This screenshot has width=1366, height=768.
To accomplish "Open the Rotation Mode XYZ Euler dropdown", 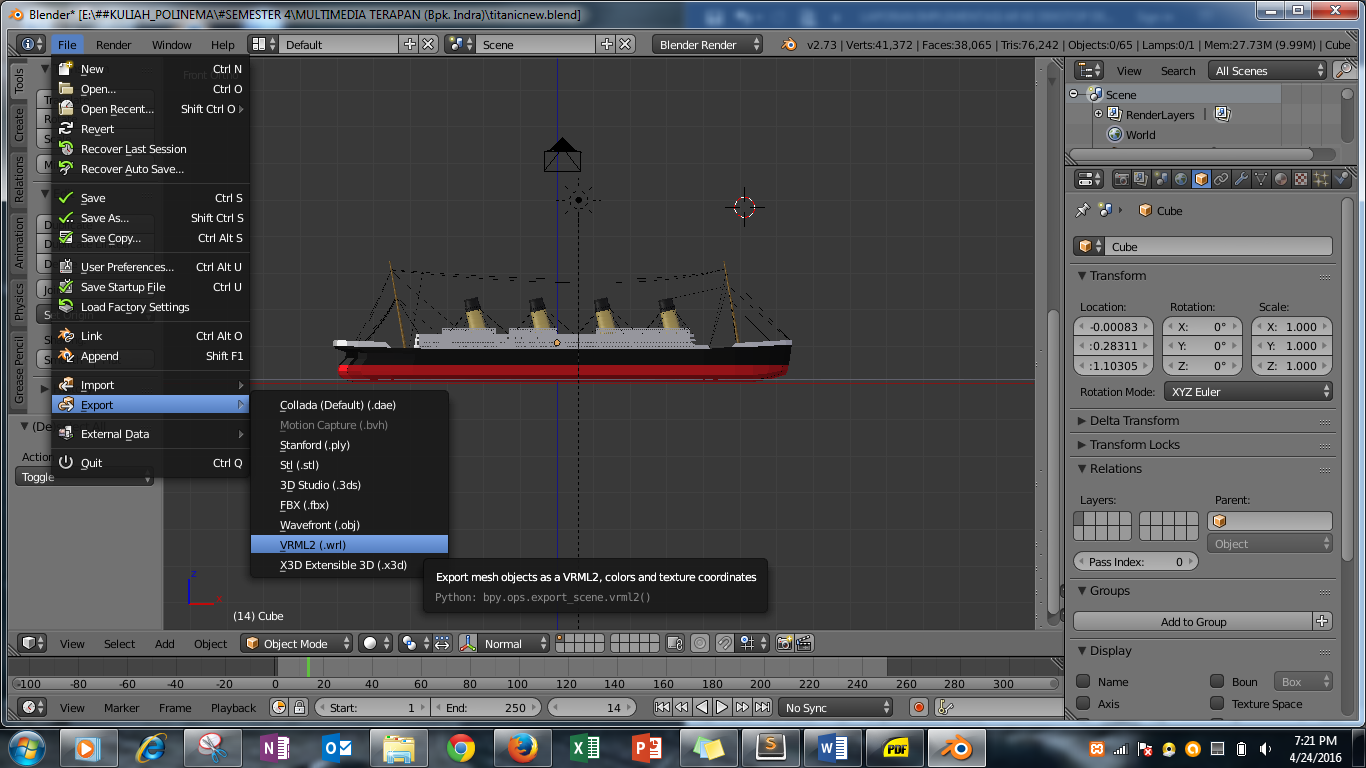I will point(1249,391).
